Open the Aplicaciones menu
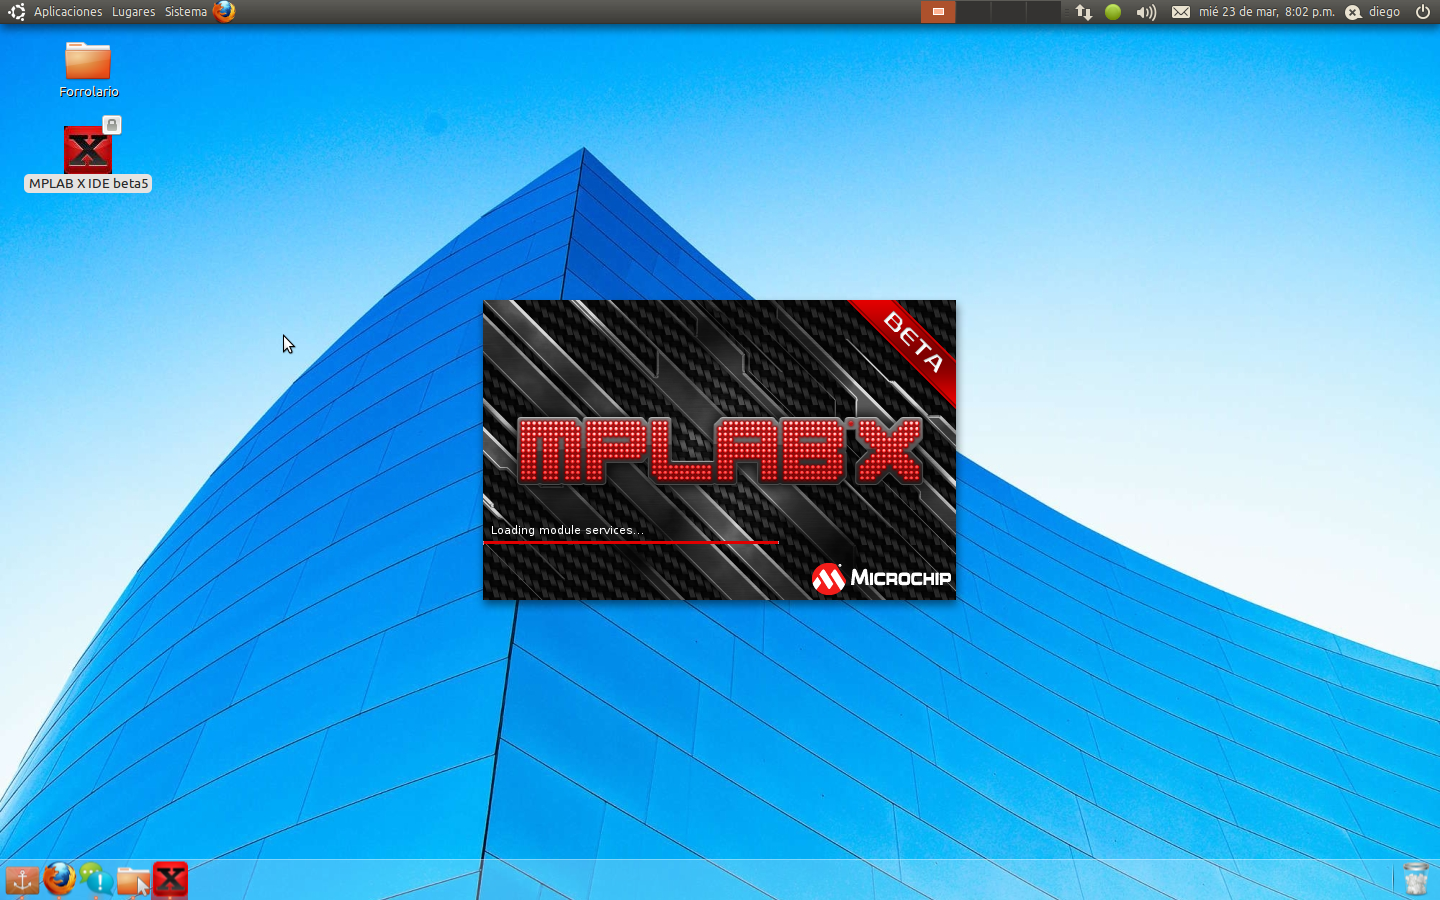The width and height of the screenshot is (1440, 900). click(68, 12)
